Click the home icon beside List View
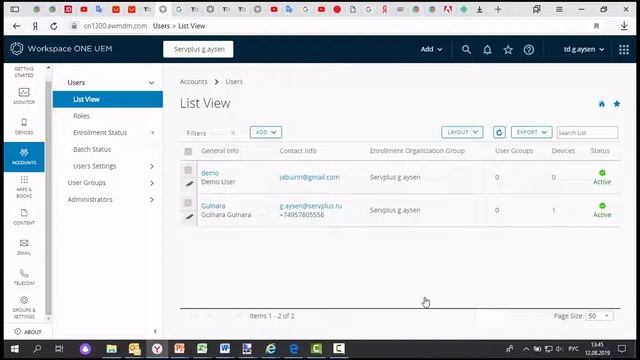 pyautogui.click(x=602, y=104)
